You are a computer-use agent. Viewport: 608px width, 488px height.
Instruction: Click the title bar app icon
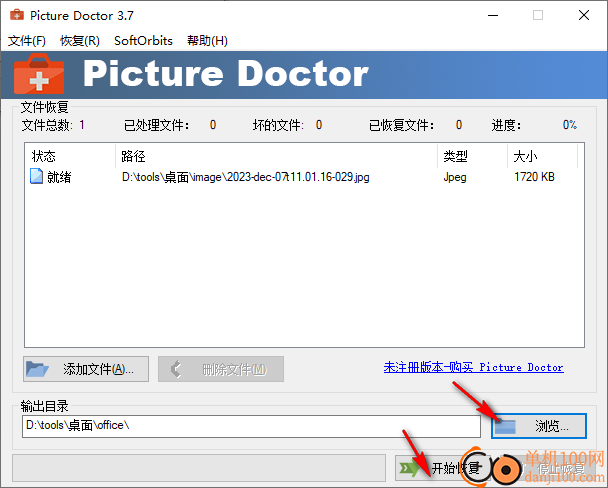point(17,15)
